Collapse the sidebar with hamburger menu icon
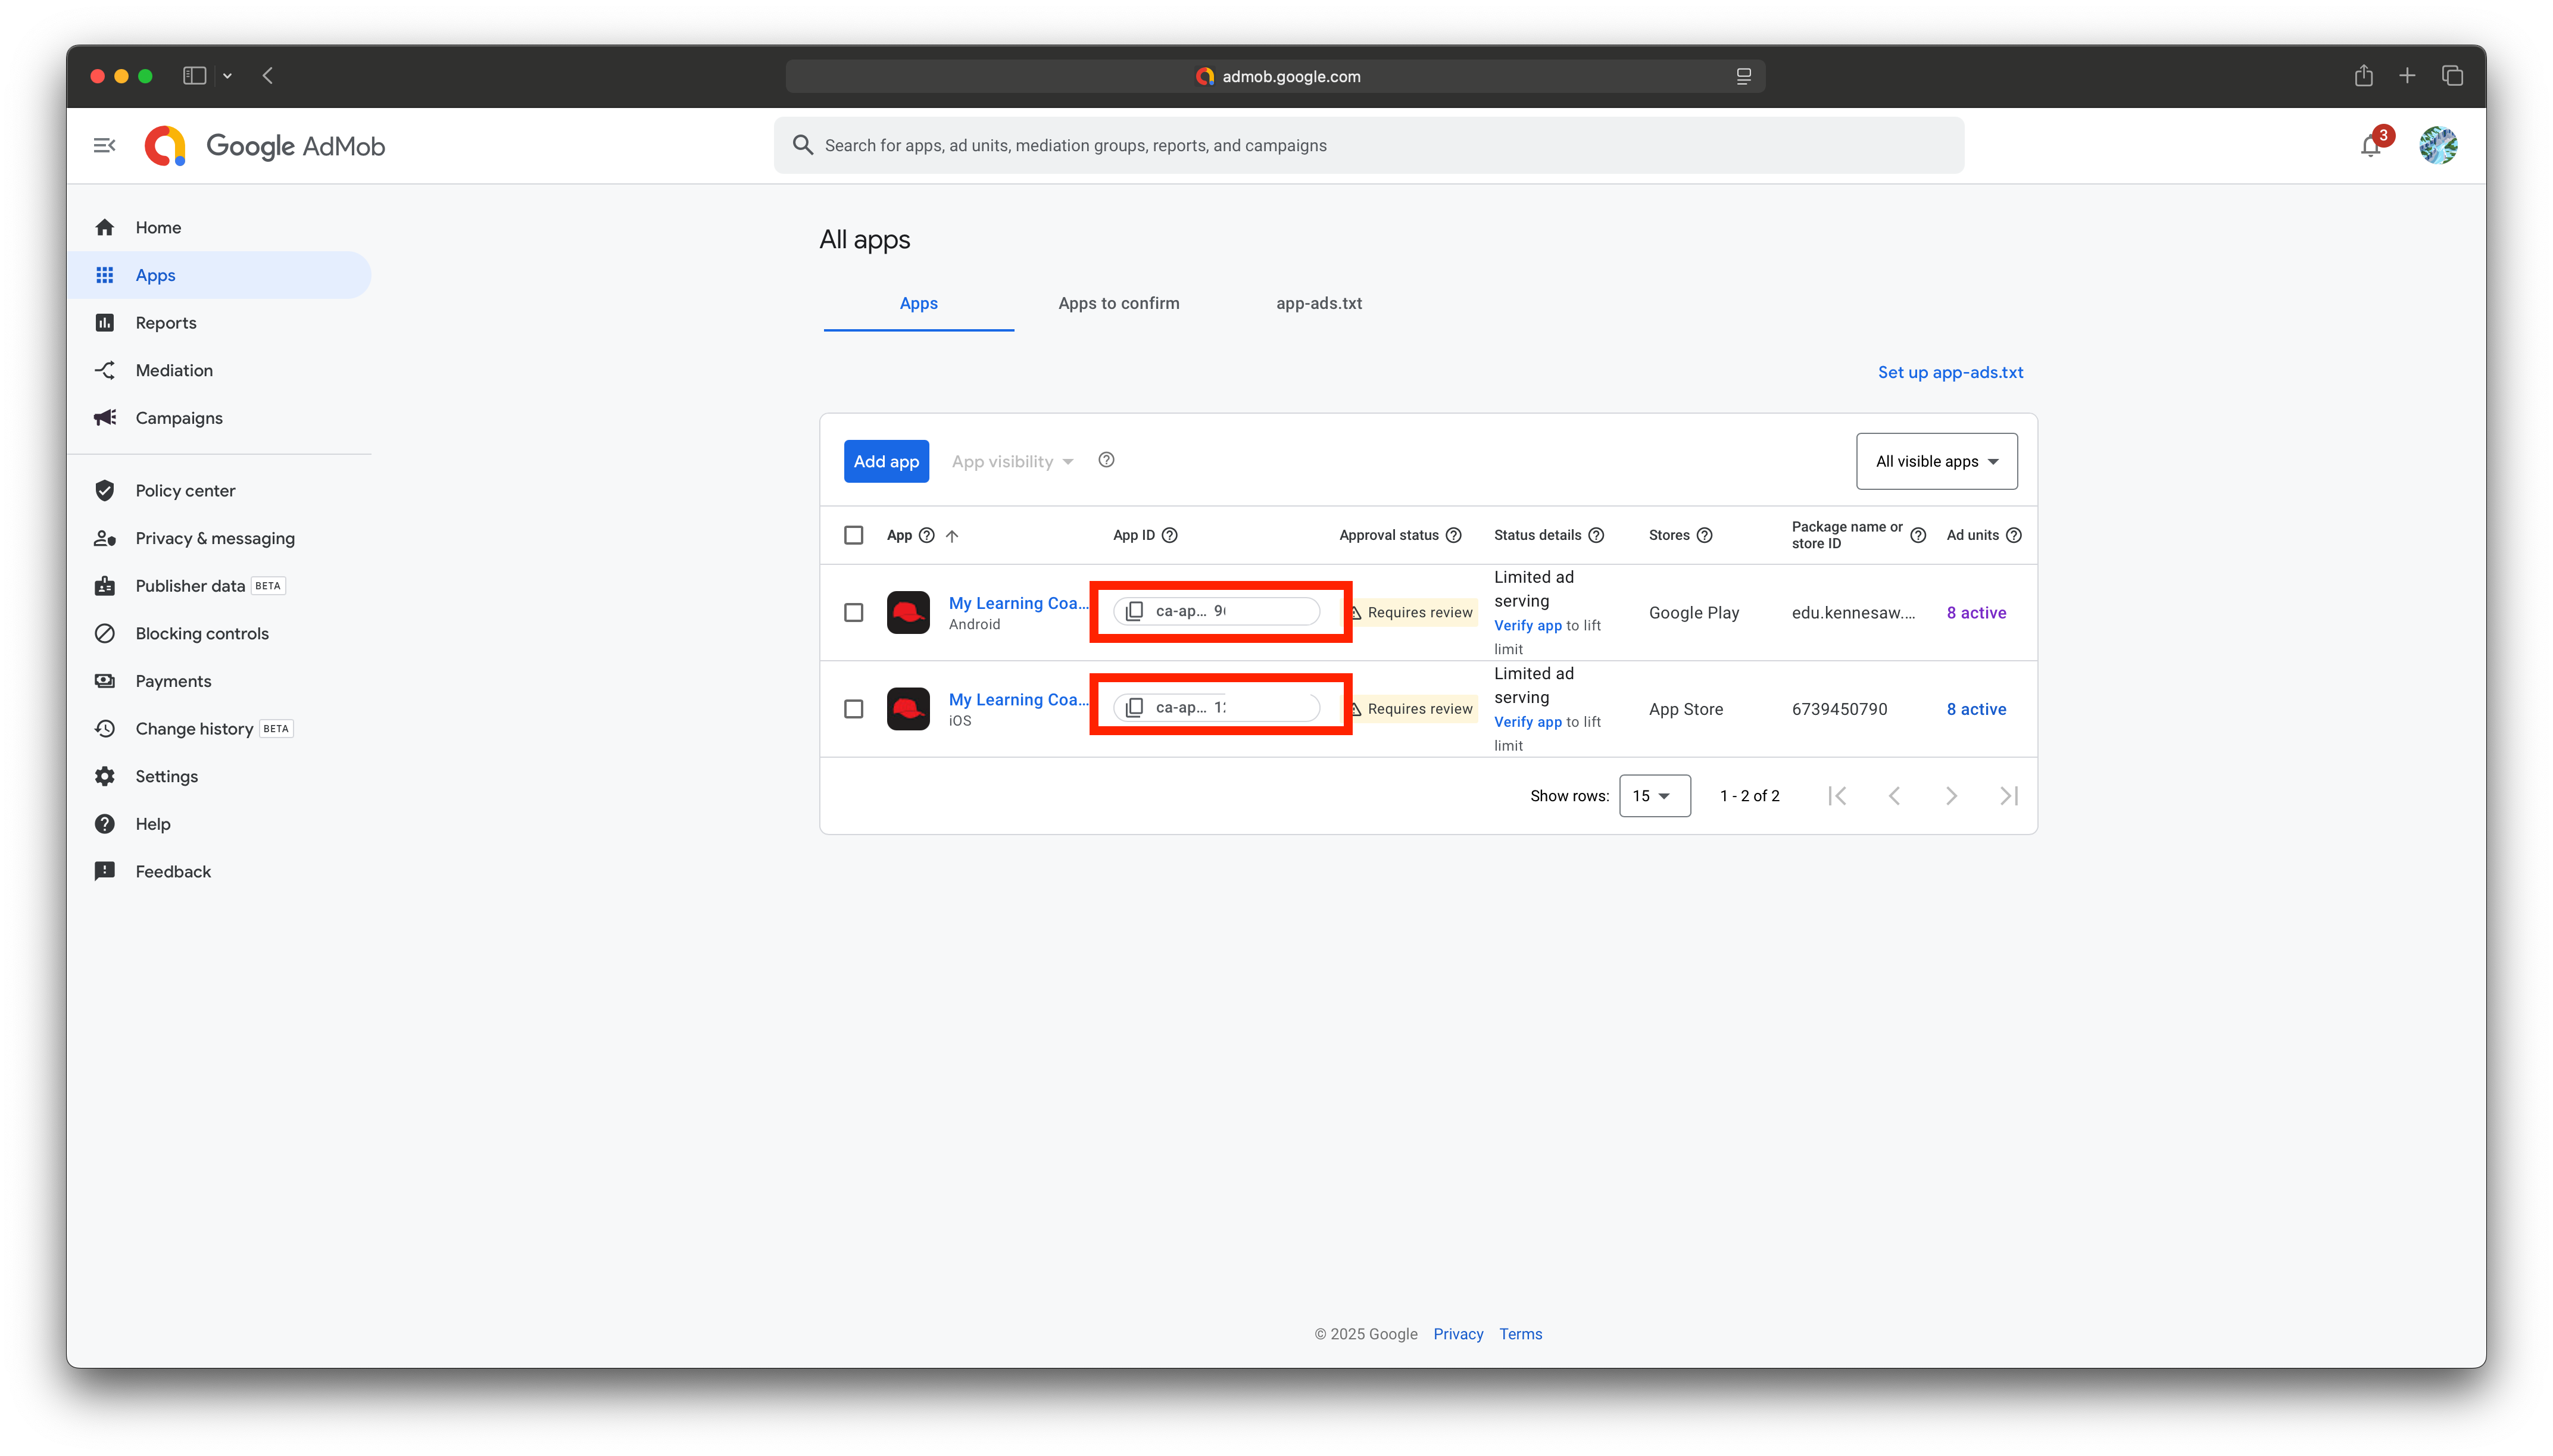Viewport: 2553px width, 1456px height. (x=104, y=146)
